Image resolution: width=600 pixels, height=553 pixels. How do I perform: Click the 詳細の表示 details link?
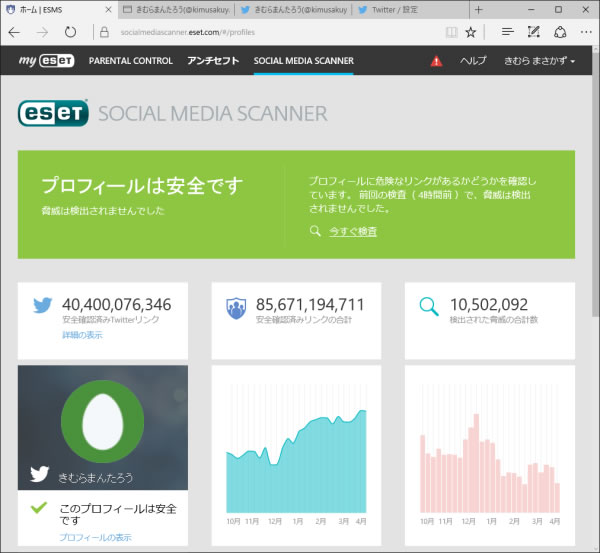[82, 335]
